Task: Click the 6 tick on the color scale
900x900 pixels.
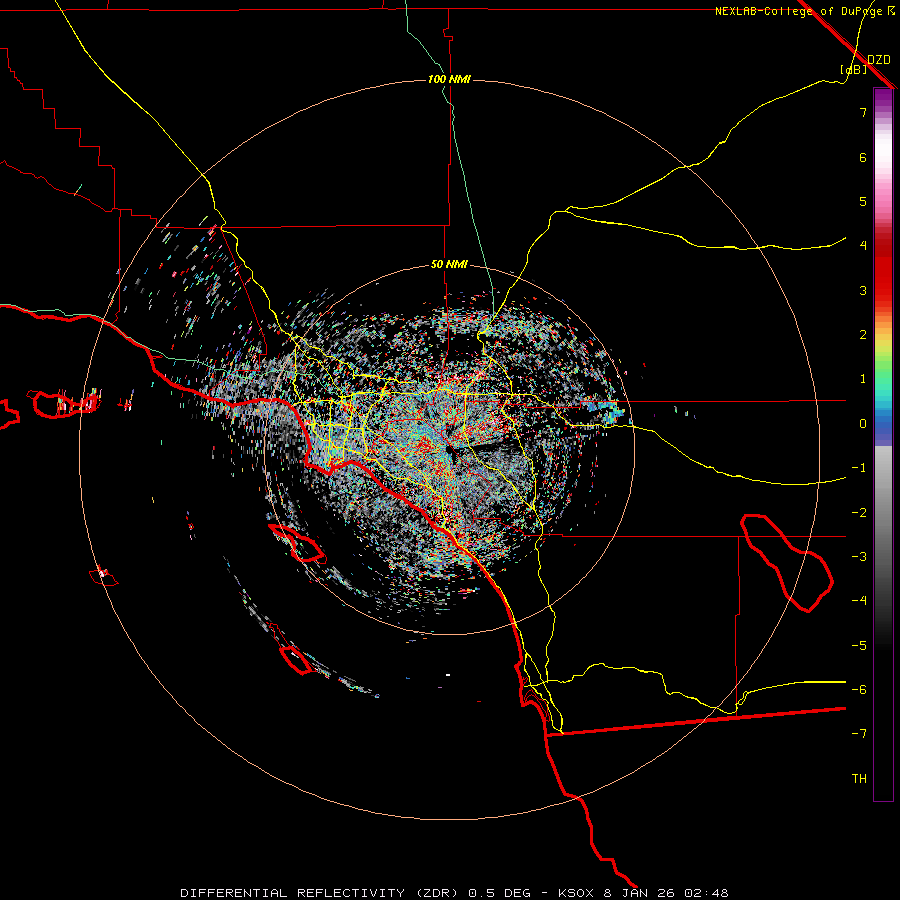Action: point(863,157)
